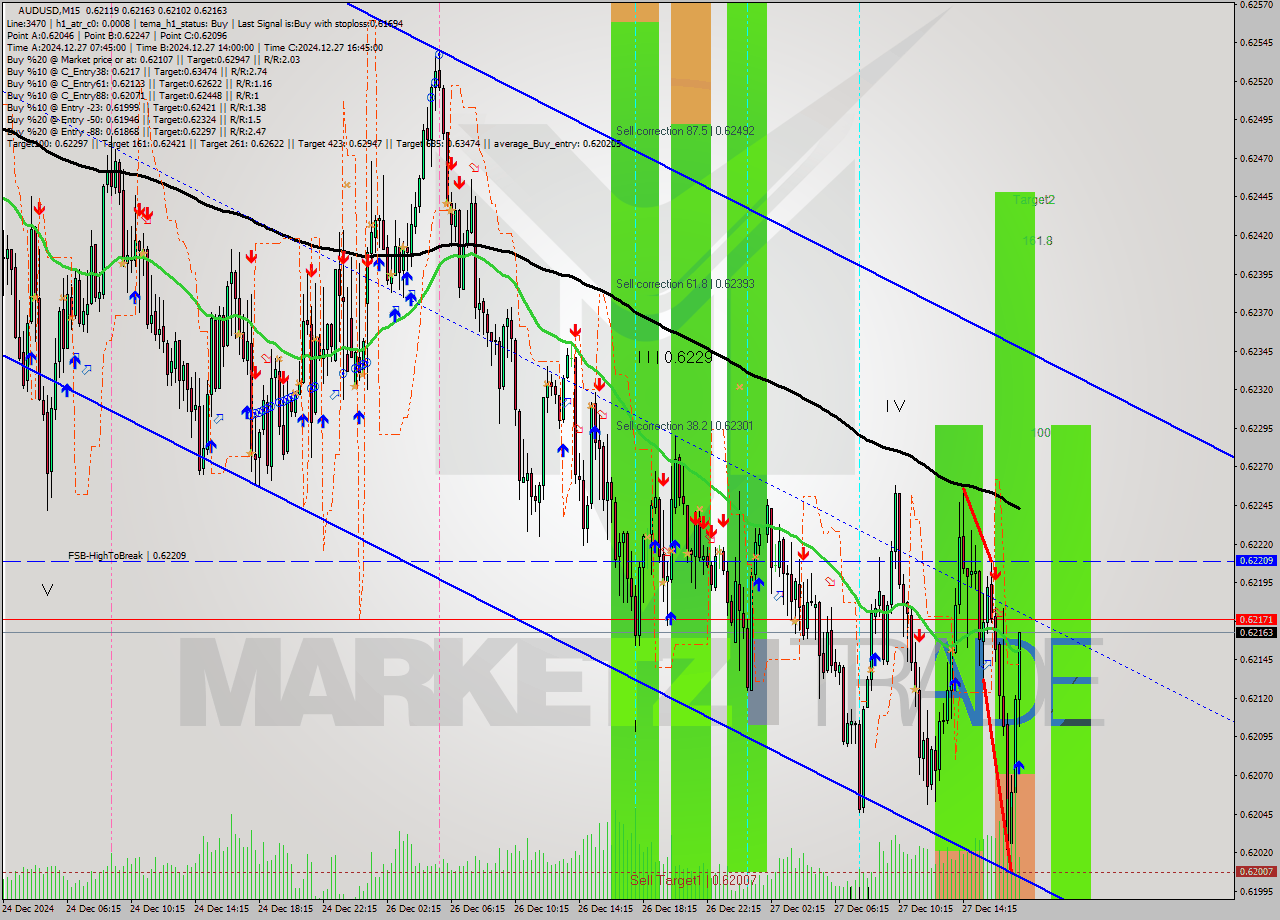Click the 'FSB-HighToBreak | 0.62209' level label
The image size is (1280, 920).
[x=126, y=555]
